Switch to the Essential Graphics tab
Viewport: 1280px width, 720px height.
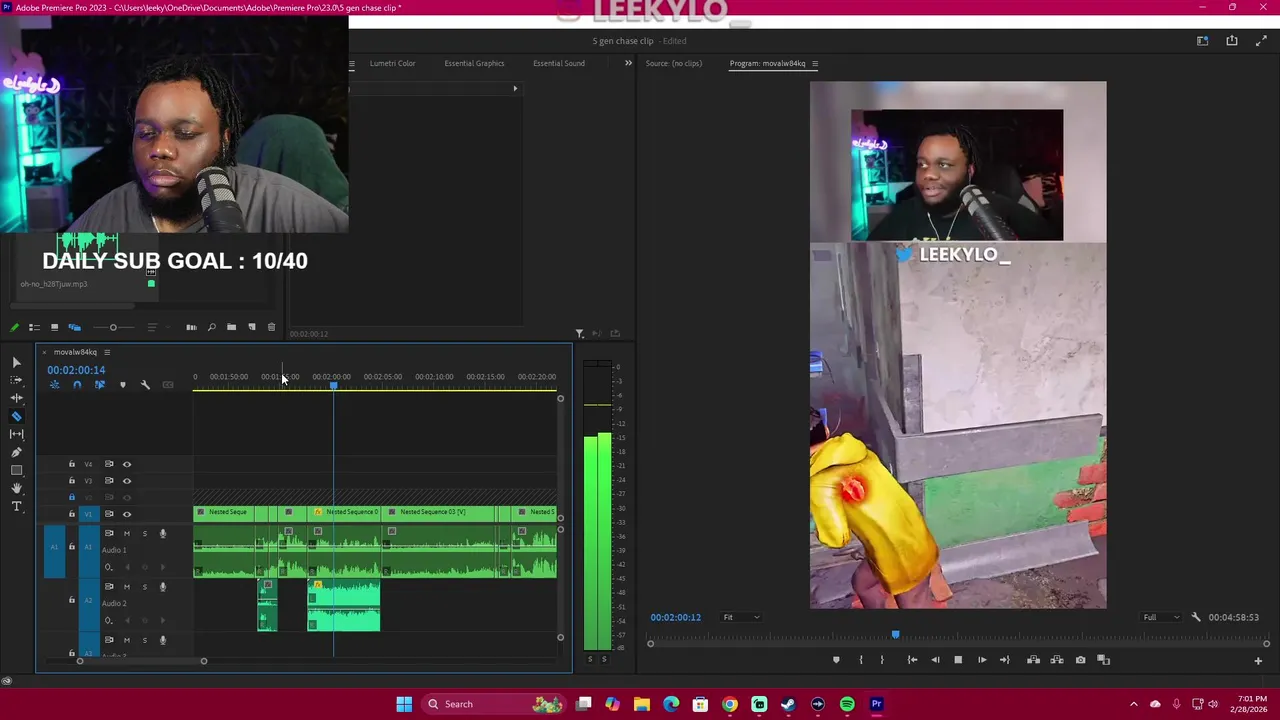click(x=474, y=63)
